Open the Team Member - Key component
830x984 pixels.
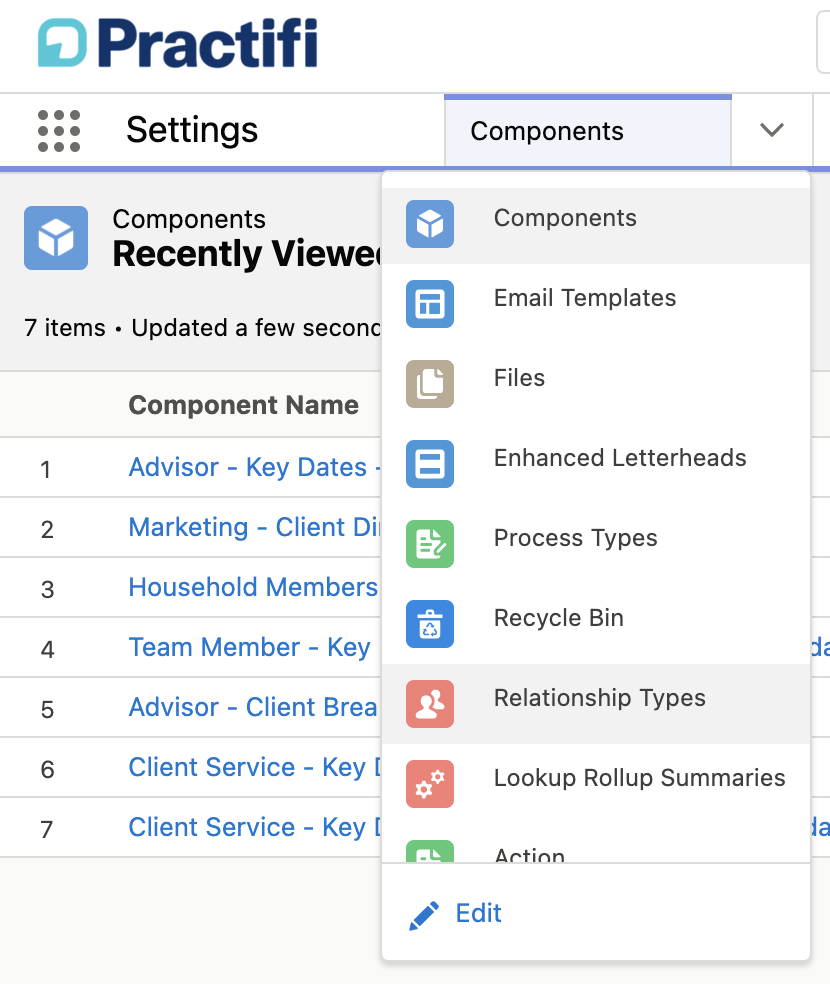click(249, 648)
